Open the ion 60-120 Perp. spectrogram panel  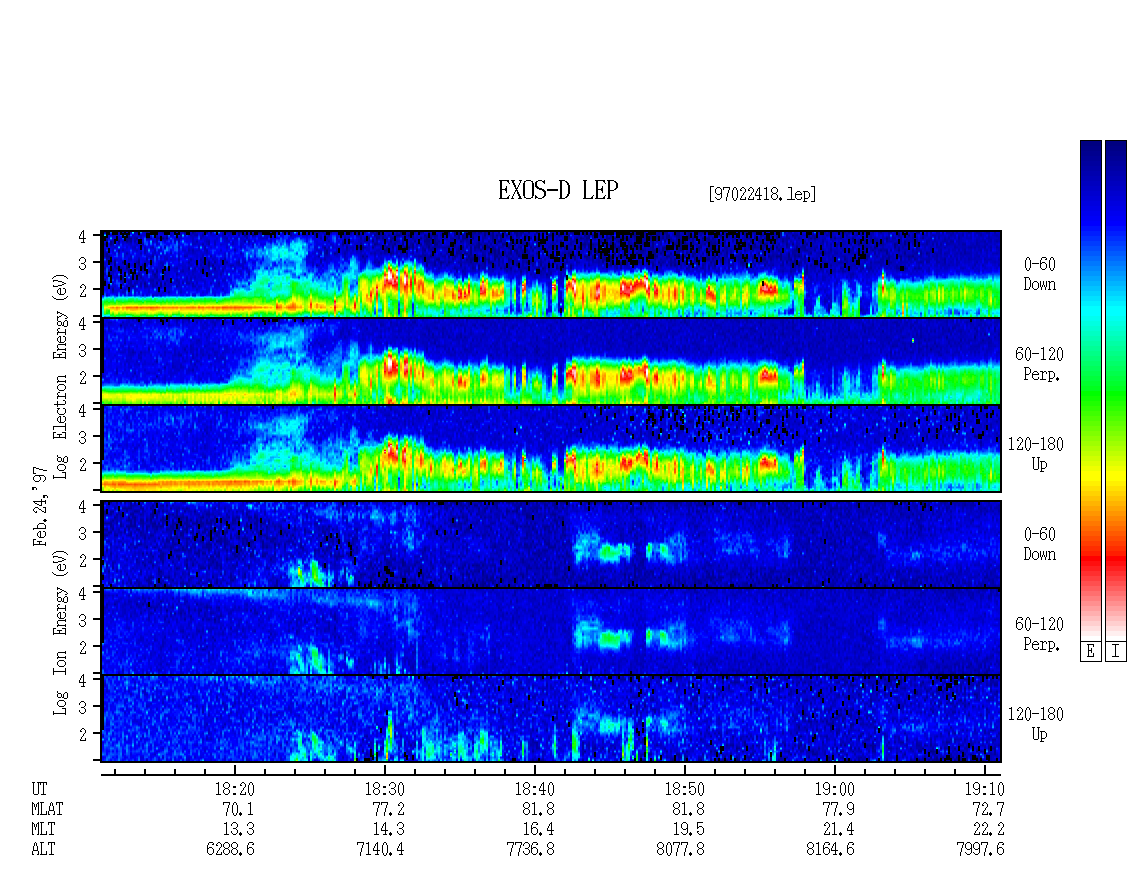551,631
